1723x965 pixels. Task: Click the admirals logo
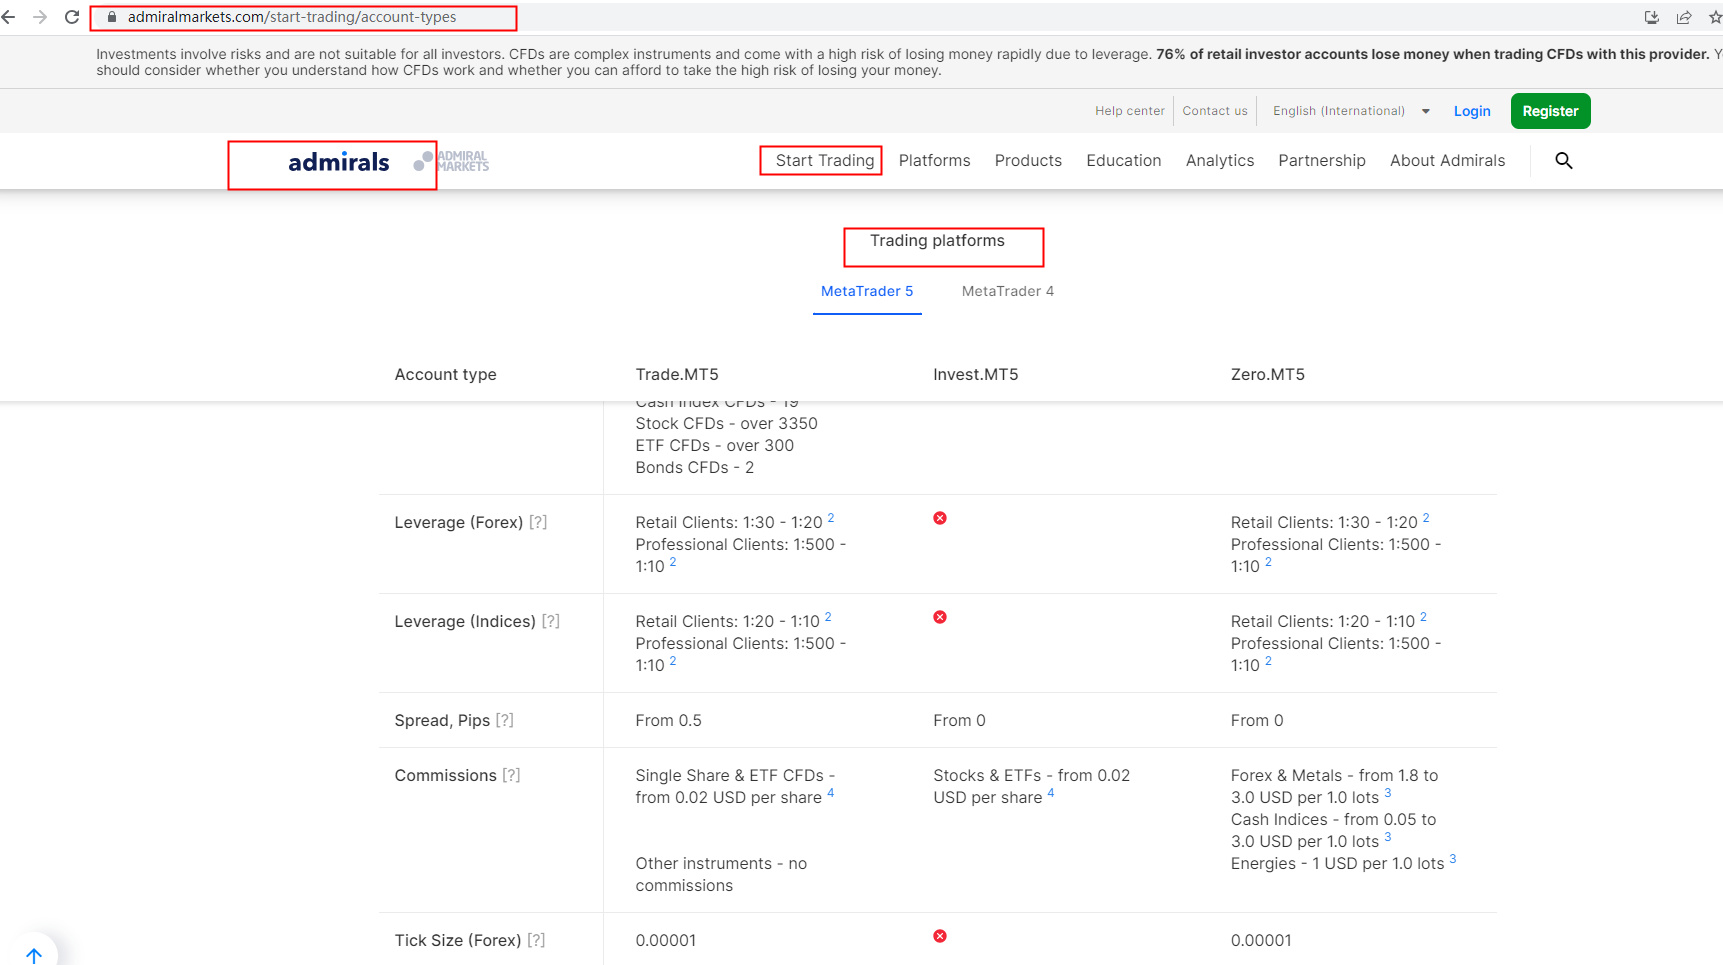coord(338,162)
